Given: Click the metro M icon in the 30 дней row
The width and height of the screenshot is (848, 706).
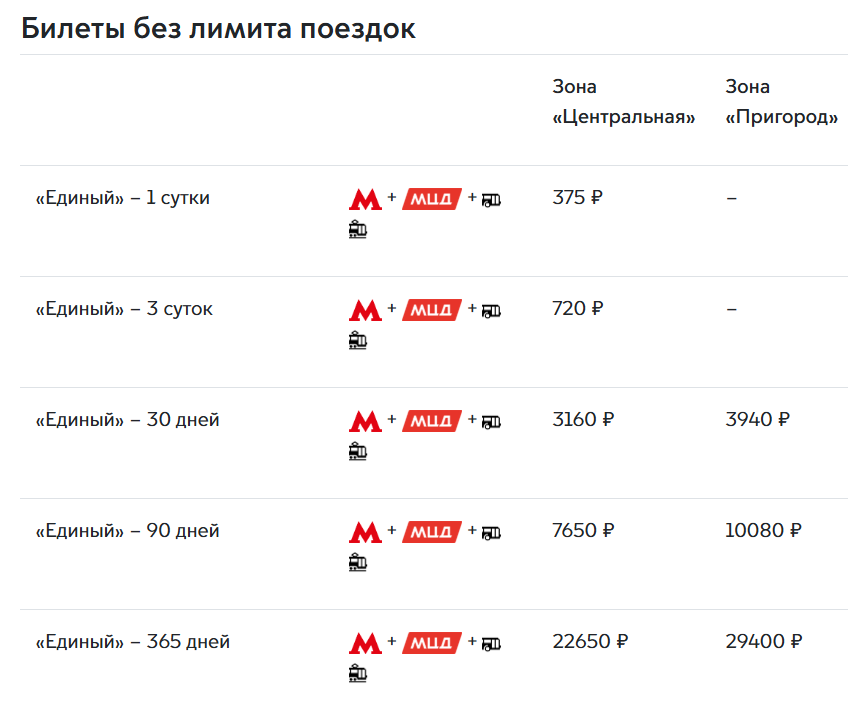Looking at the screenshot, I should (366, 421).
